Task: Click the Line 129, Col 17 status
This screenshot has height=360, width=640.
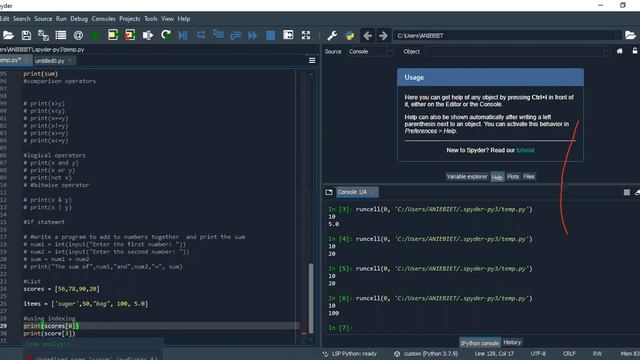Action: (494, 354)
